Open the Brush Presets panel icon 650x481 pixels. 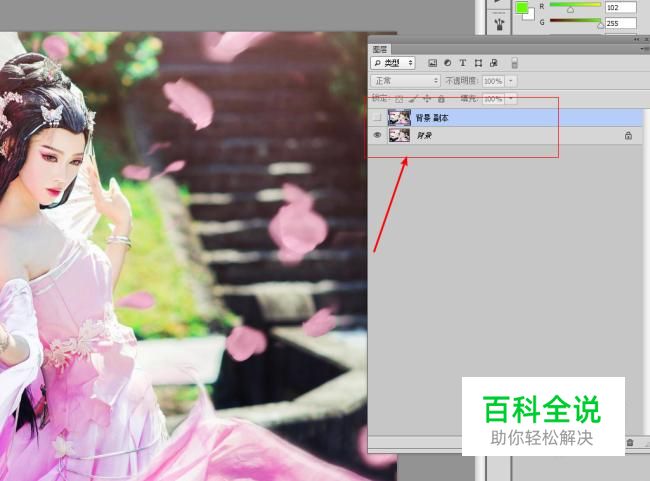coord(499,23)
